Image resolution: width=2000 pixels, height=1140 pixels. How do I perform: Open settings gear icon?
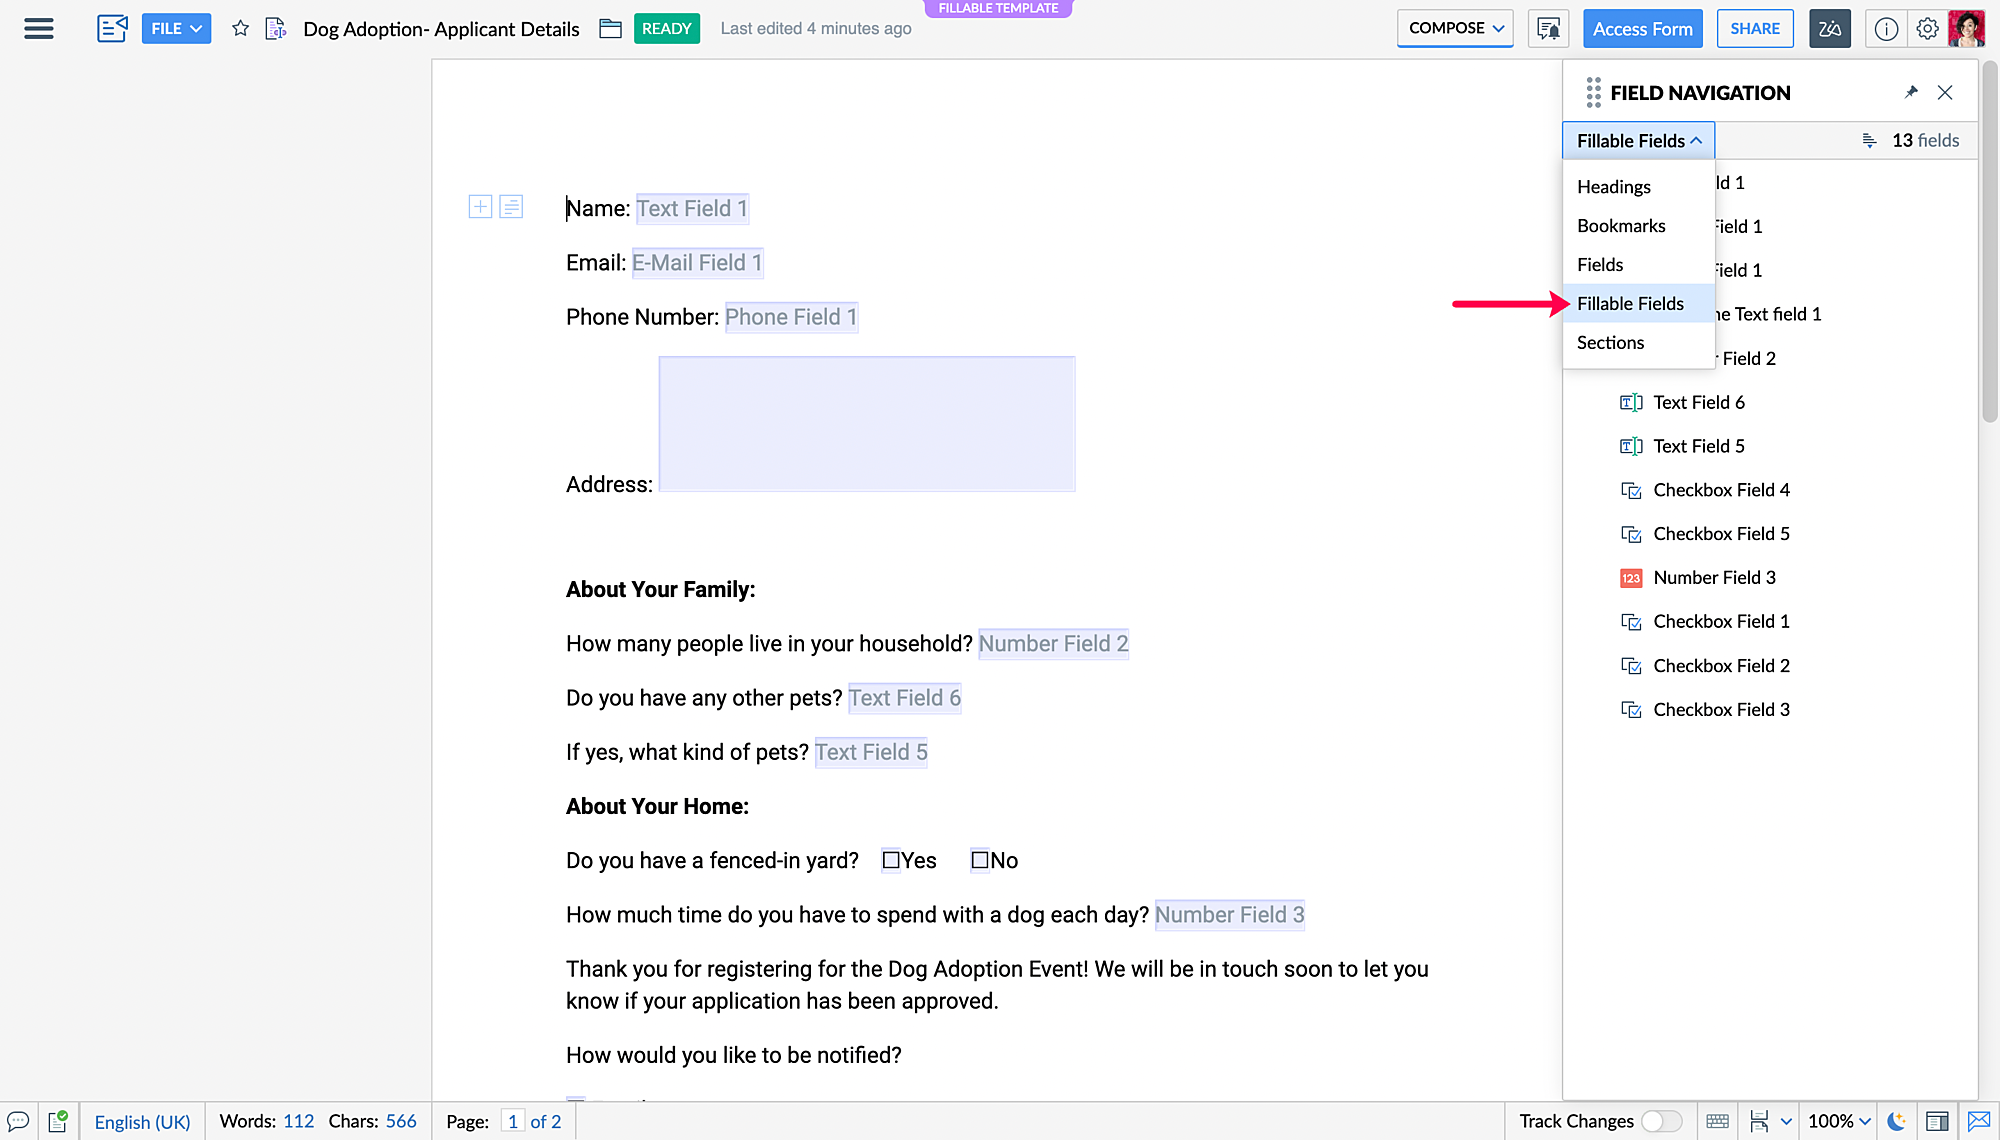pos(1927,29)
